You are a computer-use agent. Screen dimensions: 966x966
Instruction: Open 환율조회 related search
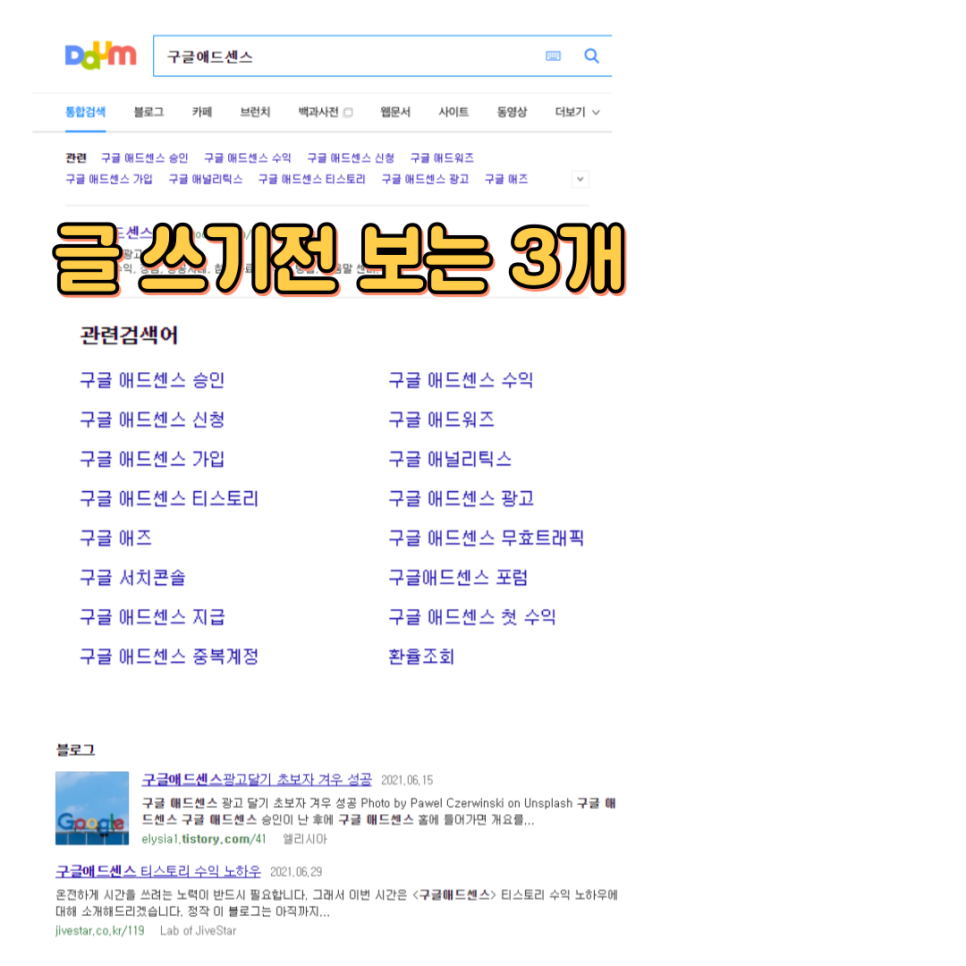click(421, 656)
